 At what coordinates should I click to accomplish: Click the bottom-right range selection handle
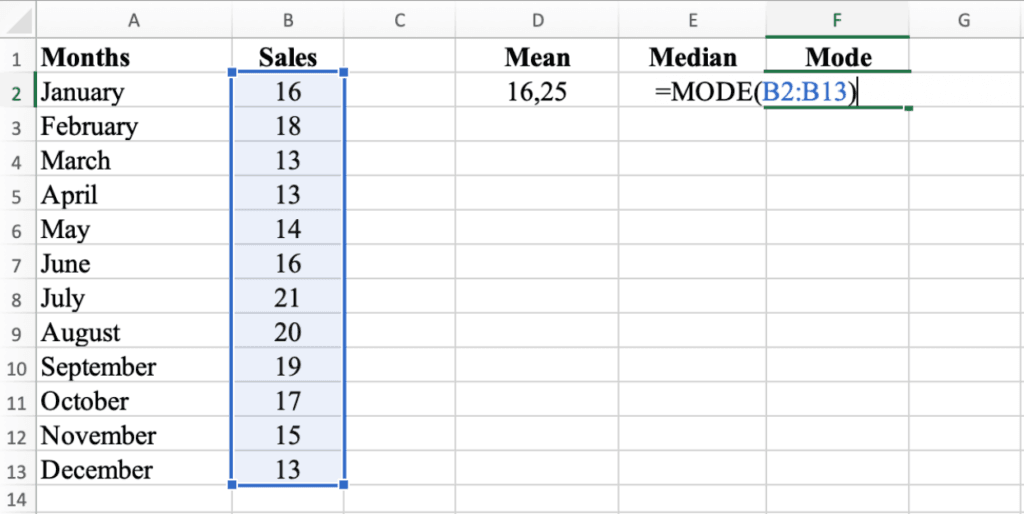tap(344, 485)
